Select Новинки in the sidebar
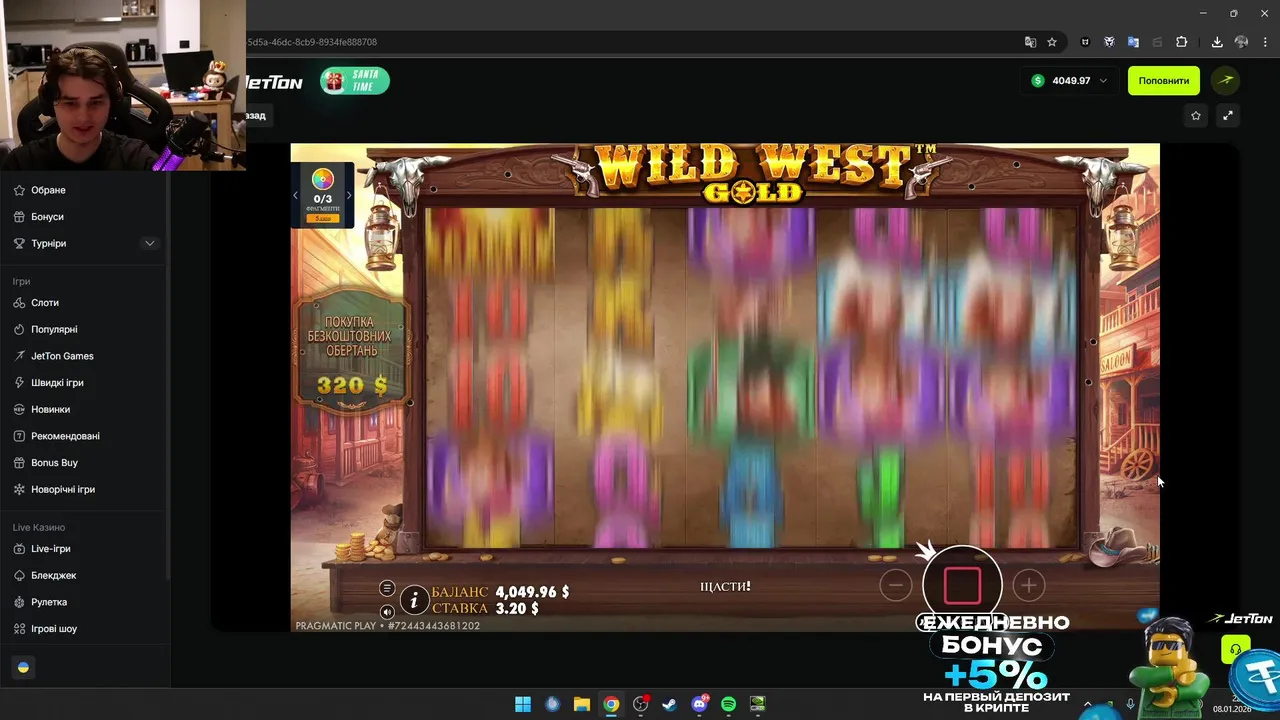Screen dimensions: 1280x720 pos(84,410)
